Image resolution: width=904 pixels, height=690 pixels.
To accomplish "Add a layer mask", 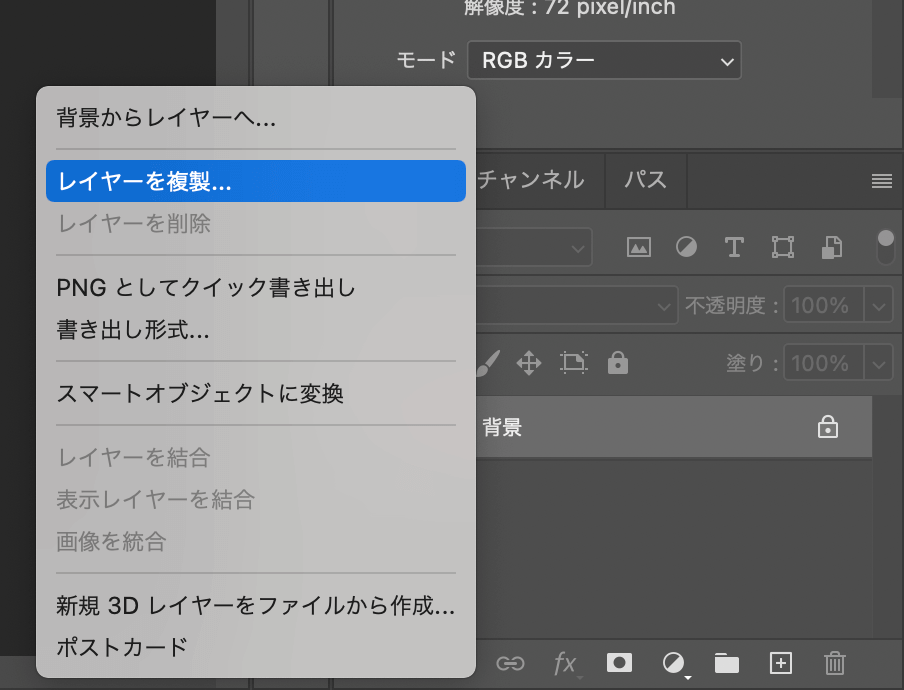I will point(619,663).
